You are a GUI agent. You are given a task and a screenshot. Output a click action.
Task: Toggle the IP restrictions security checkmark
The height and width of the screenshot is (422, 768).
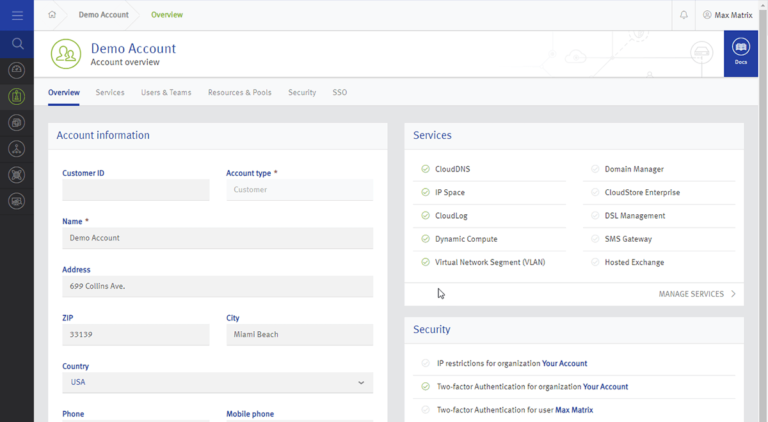click(426, 363)
